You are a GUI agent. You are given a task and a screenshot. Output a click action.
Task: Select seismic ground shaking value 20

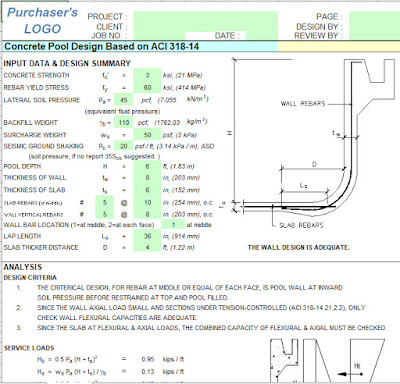coord(123,146)
